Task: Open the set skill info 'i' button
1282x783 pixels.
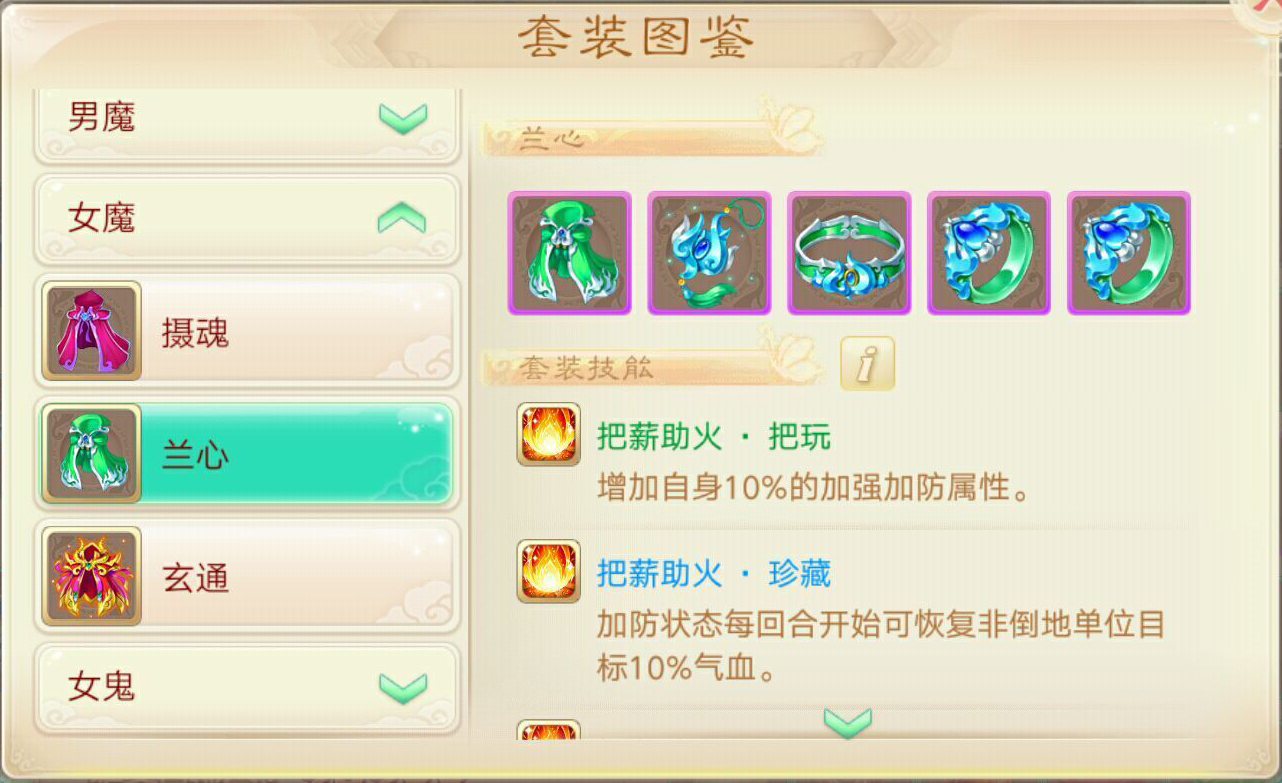Action: coord(867,363)
